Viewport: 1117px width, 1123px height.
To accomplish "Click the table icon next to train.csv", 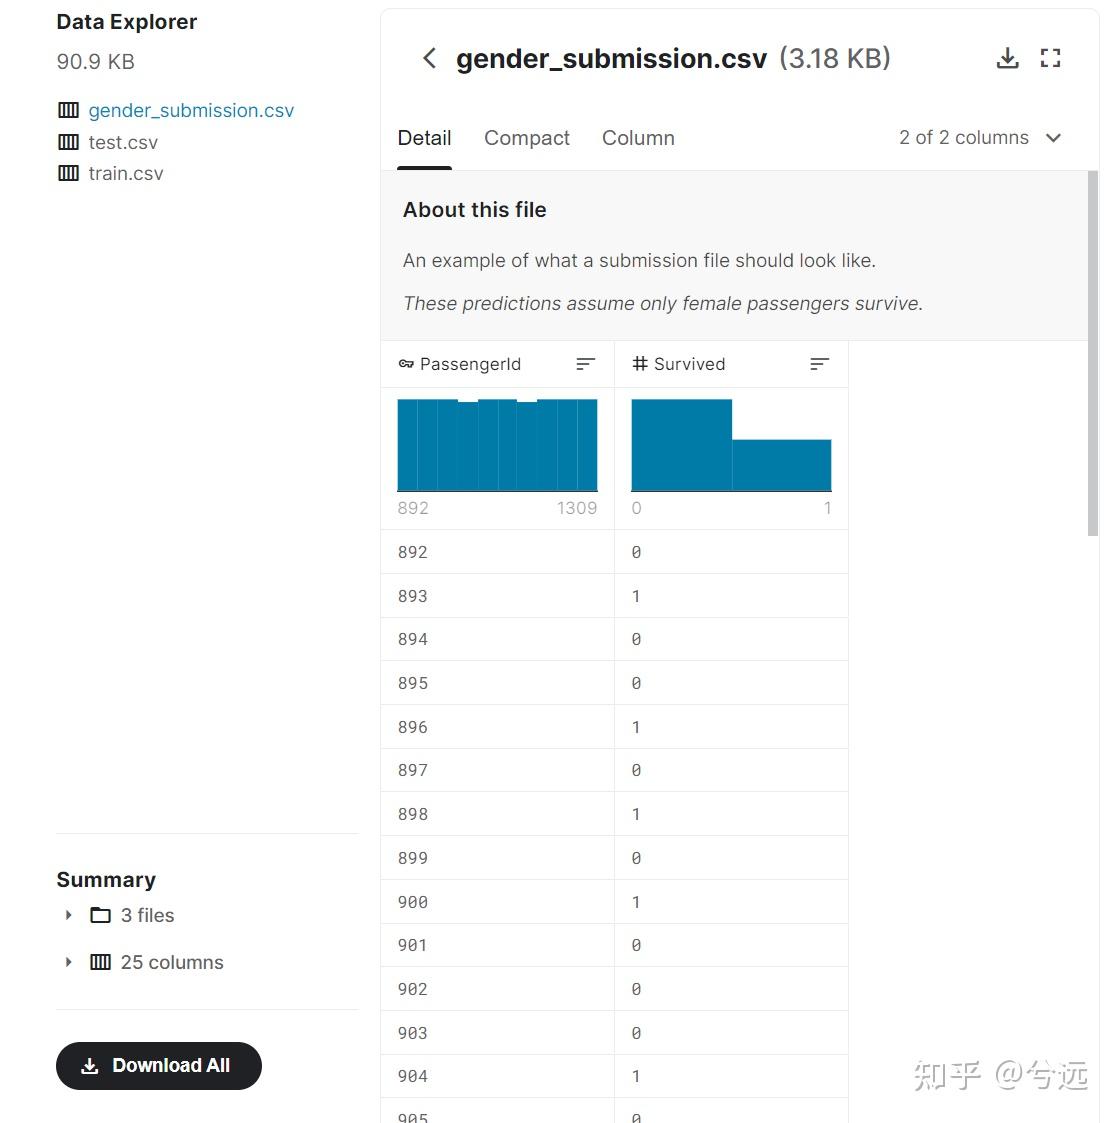I will tap(67, 172).
